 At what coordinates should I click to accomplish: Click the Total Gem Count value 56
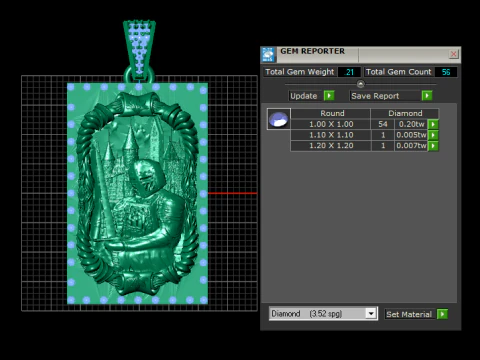click(x=446, y=72)
